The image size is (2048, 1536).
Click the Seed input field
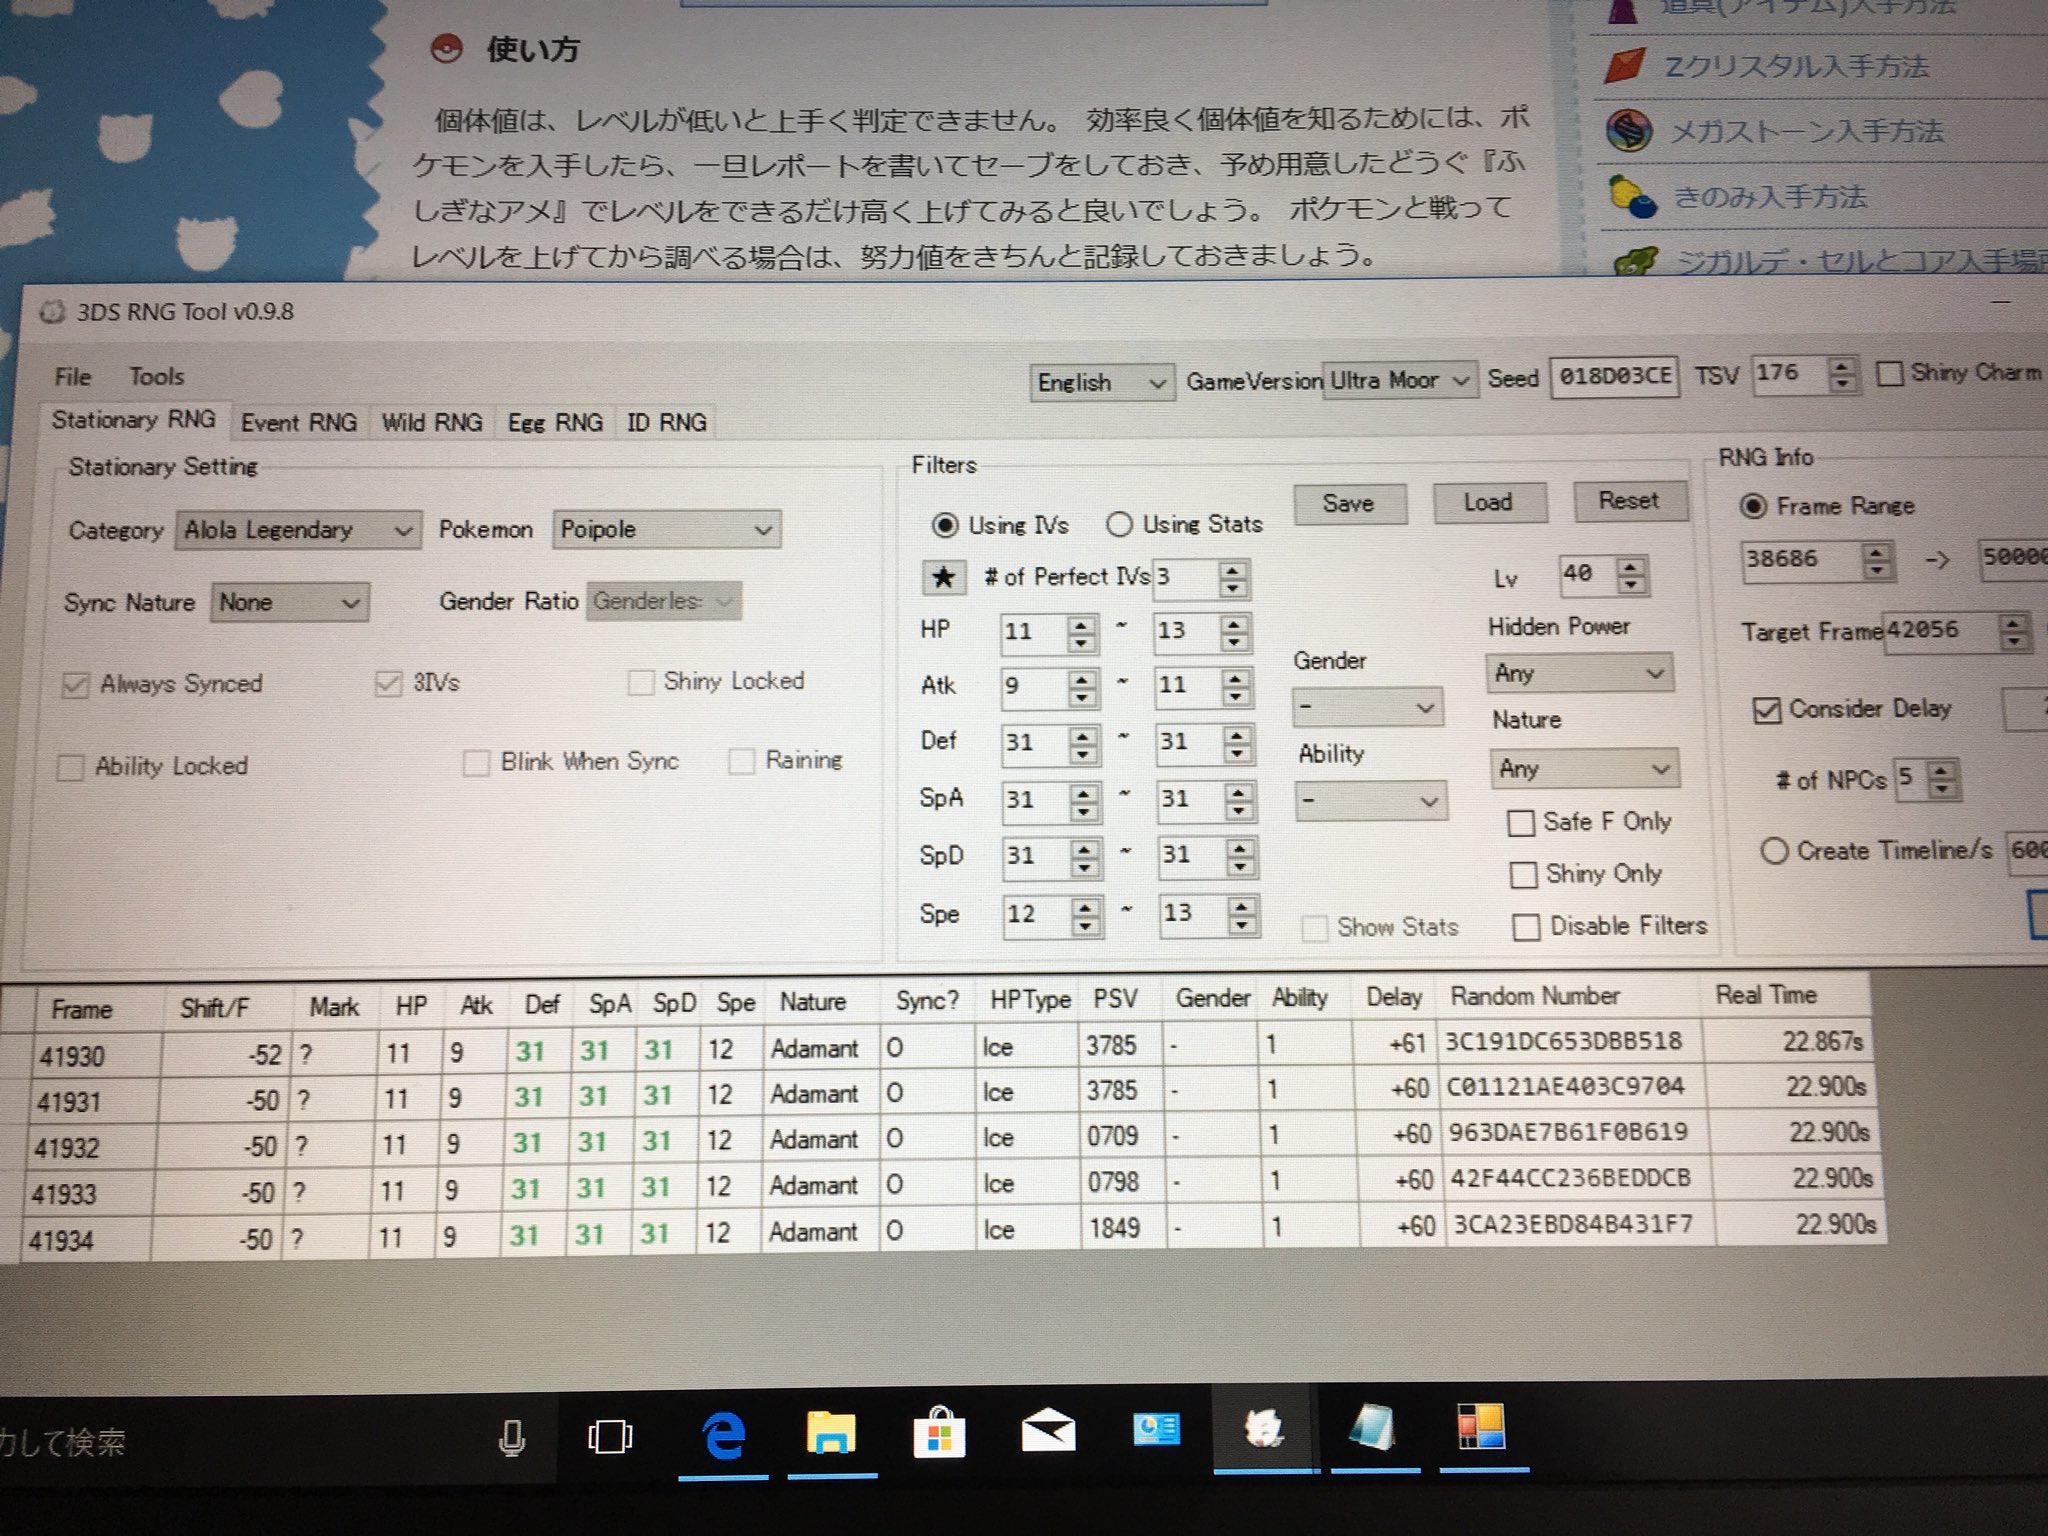[x=1614, y=377]
